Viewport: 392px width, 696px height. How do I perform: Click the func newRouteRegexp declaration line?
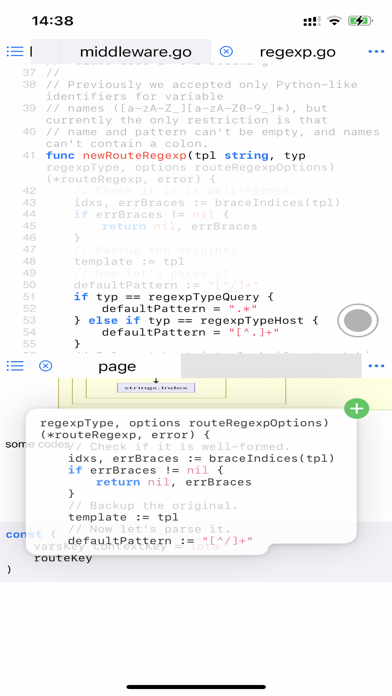[175, 155]
